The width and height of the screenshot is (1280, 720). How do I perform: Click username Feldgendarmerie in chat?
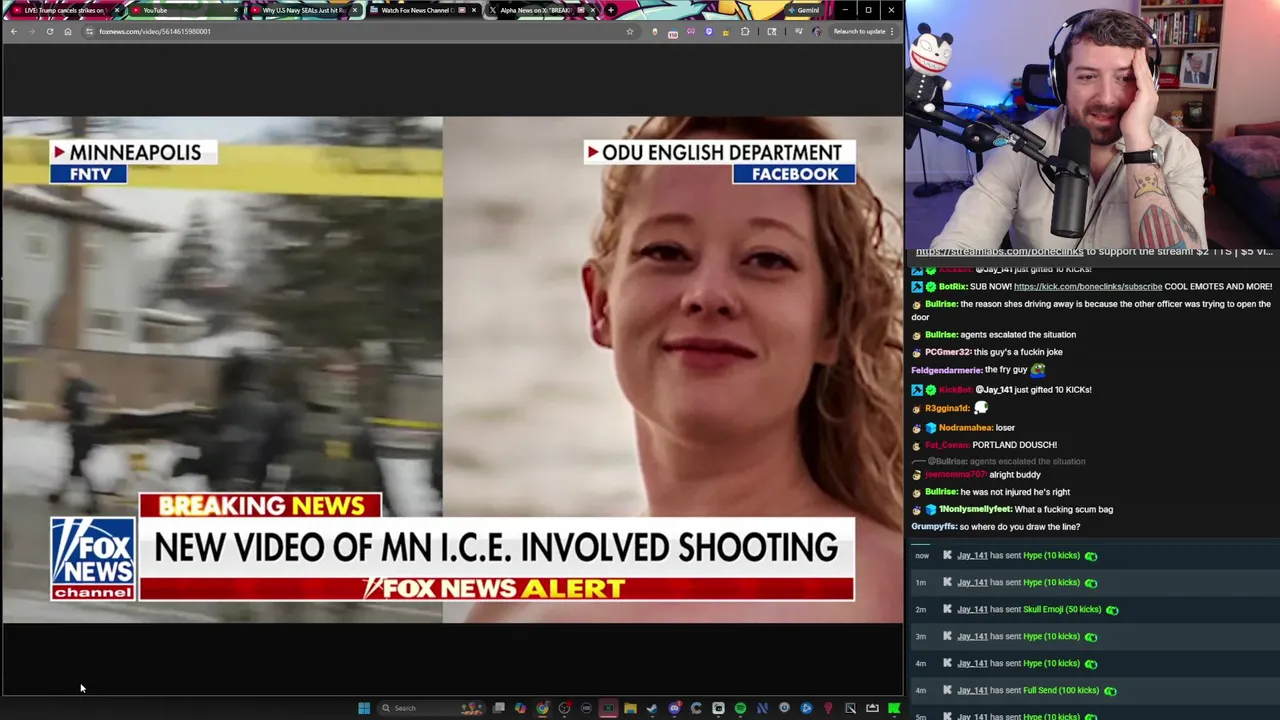(x=946, y=370)
